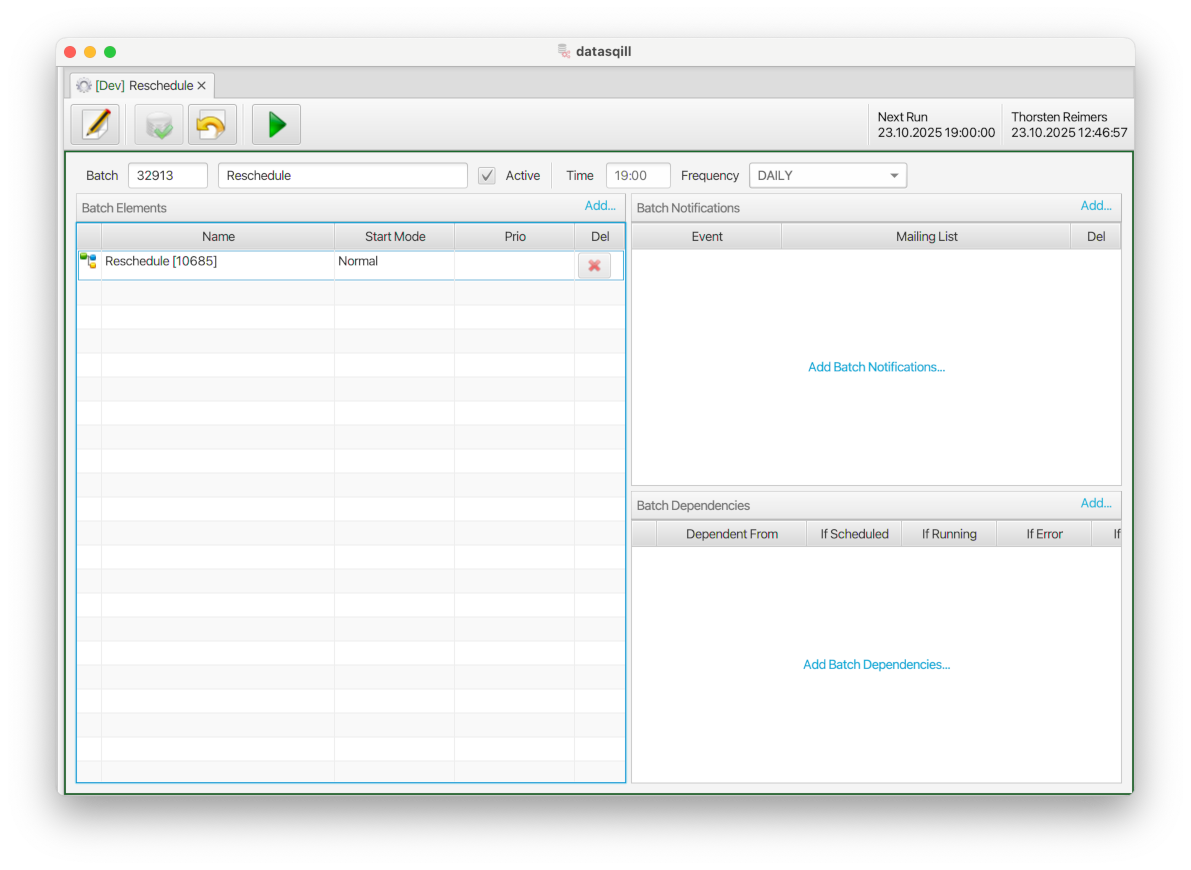Click the gear icon on the Reschedule tab

(x=84, y=85)
